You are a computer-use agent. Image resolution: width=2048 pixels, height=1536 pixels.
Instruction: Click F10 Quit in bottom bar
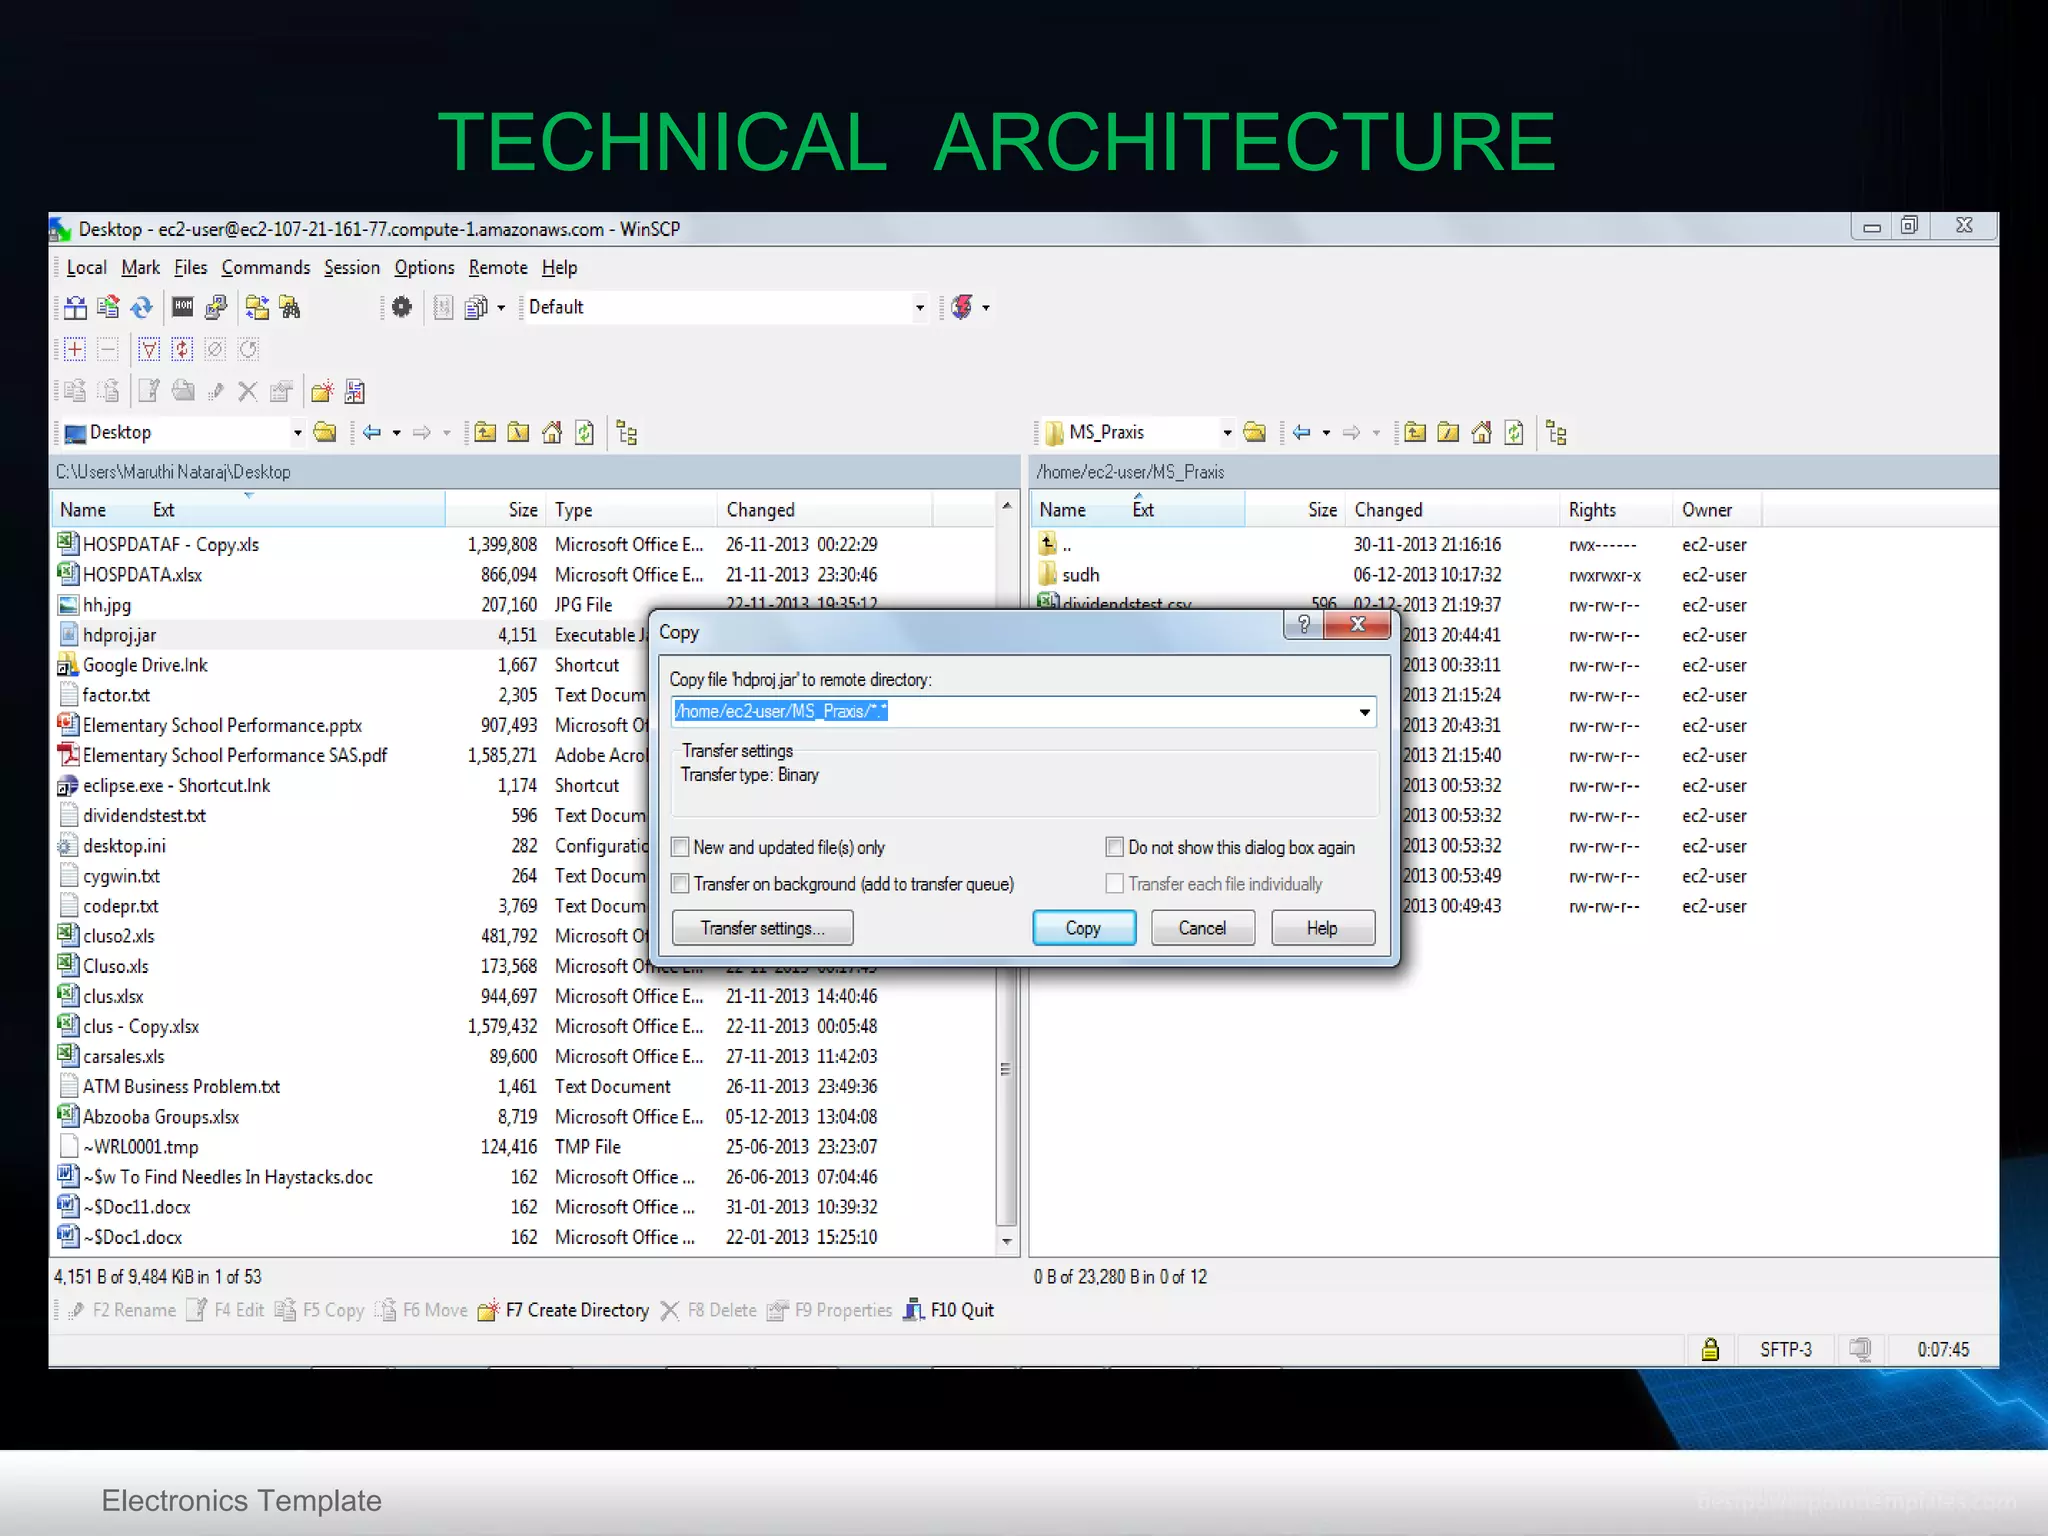pos(949,1310)
